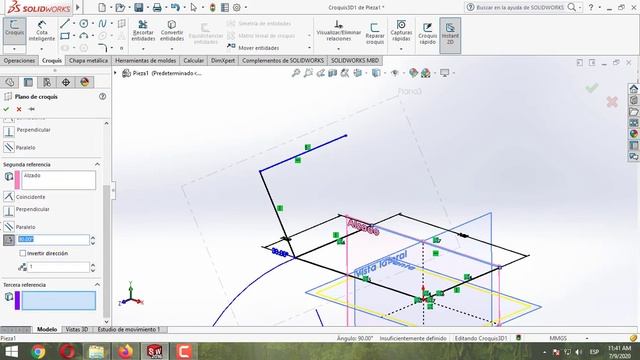Click the Print icon
The height and width of the screenshot is (360, 640).
157,7
